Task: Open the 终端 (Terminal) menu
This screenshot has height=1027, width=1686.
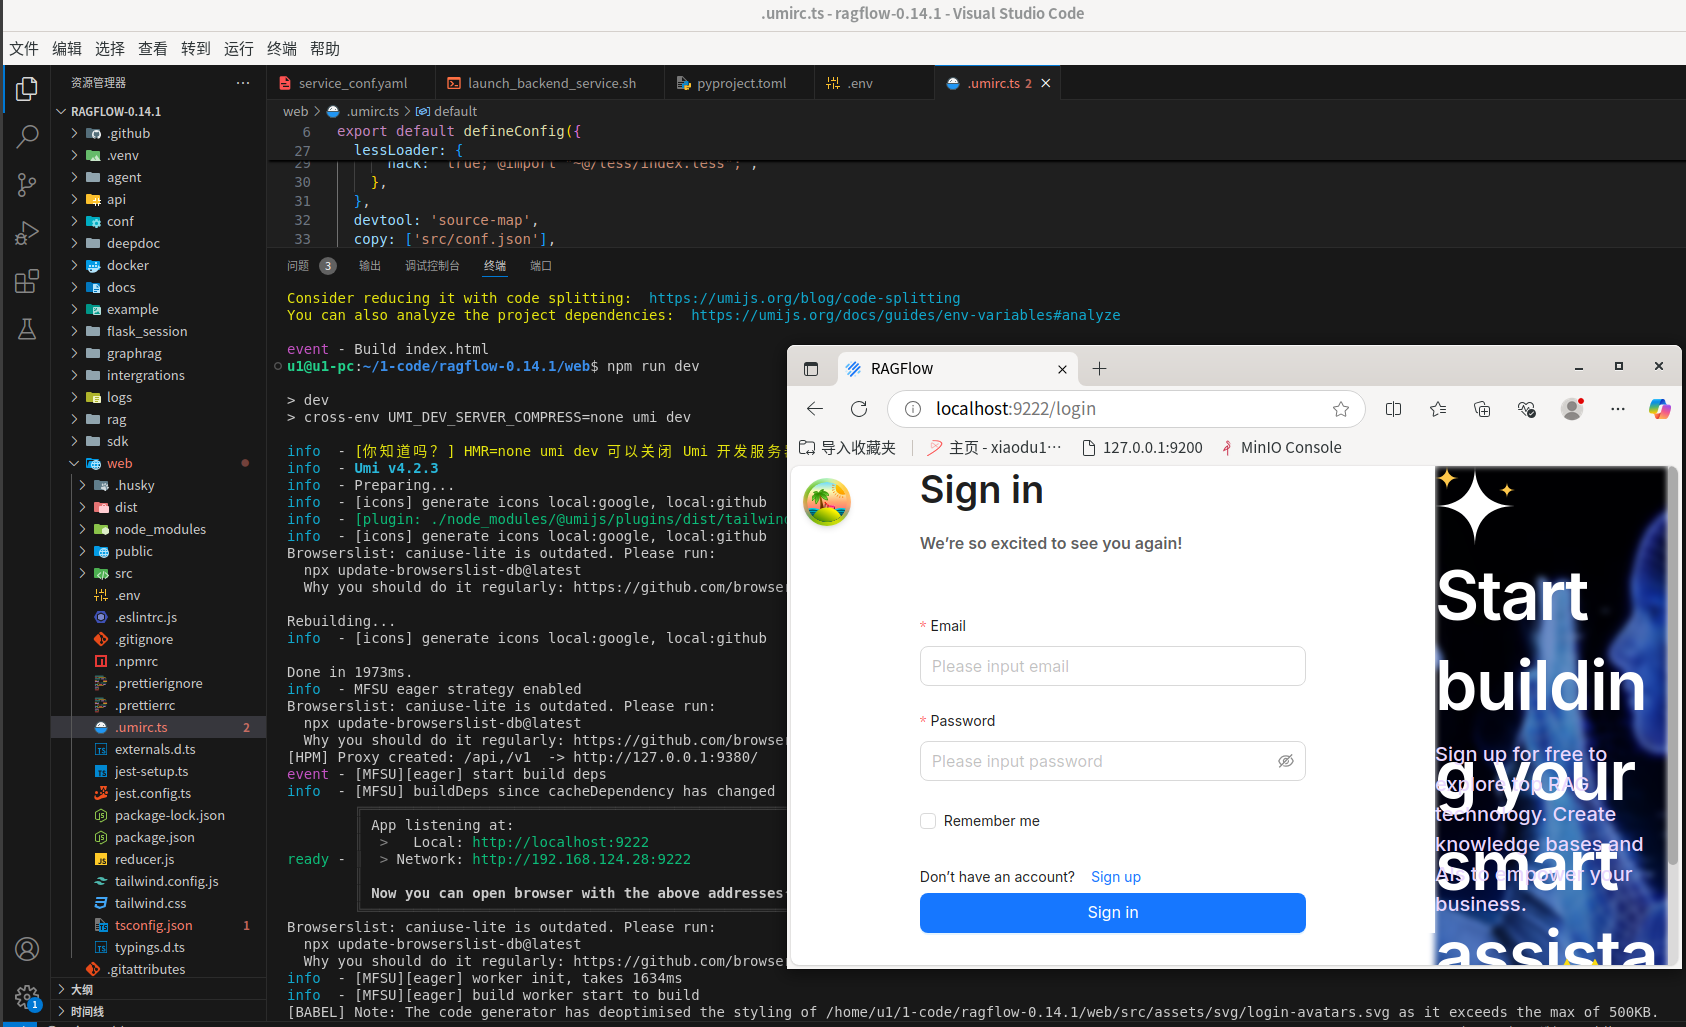Action: point(282,48)
